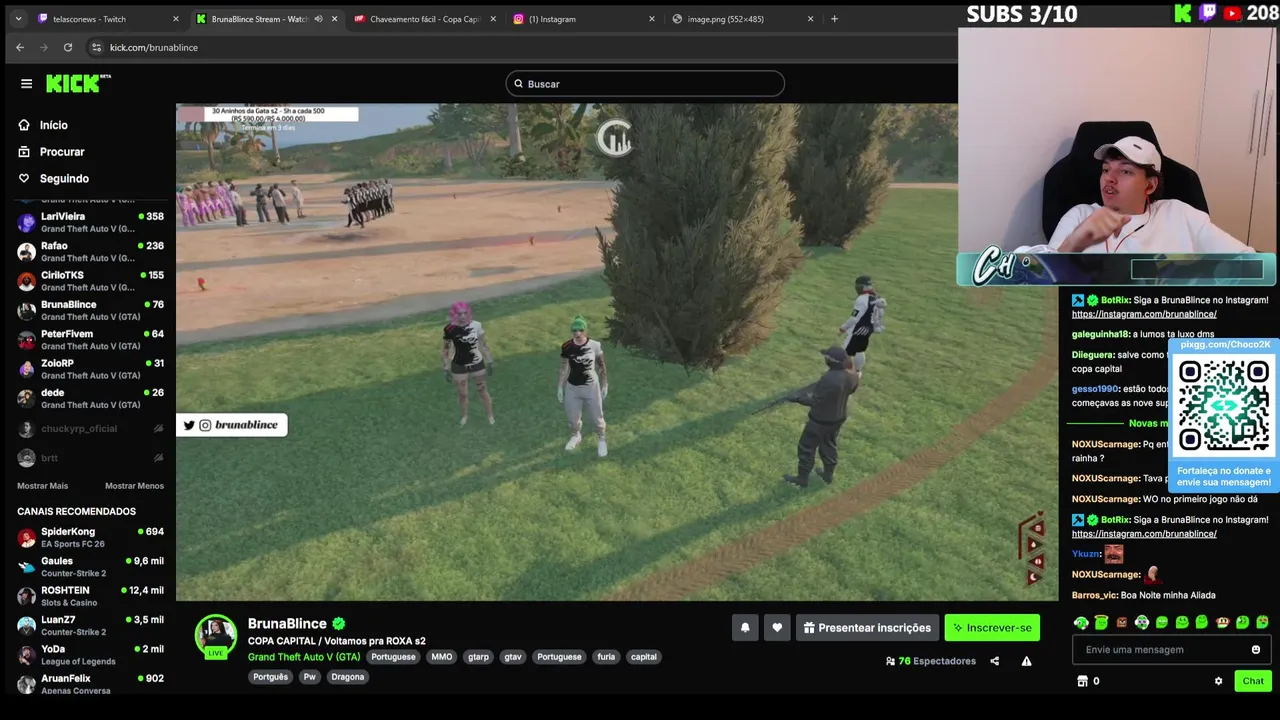The height and width of the screenshot is (720, 1280).
Task: Switch to the telasconews Twitch tab
Action: coord(105,18)
